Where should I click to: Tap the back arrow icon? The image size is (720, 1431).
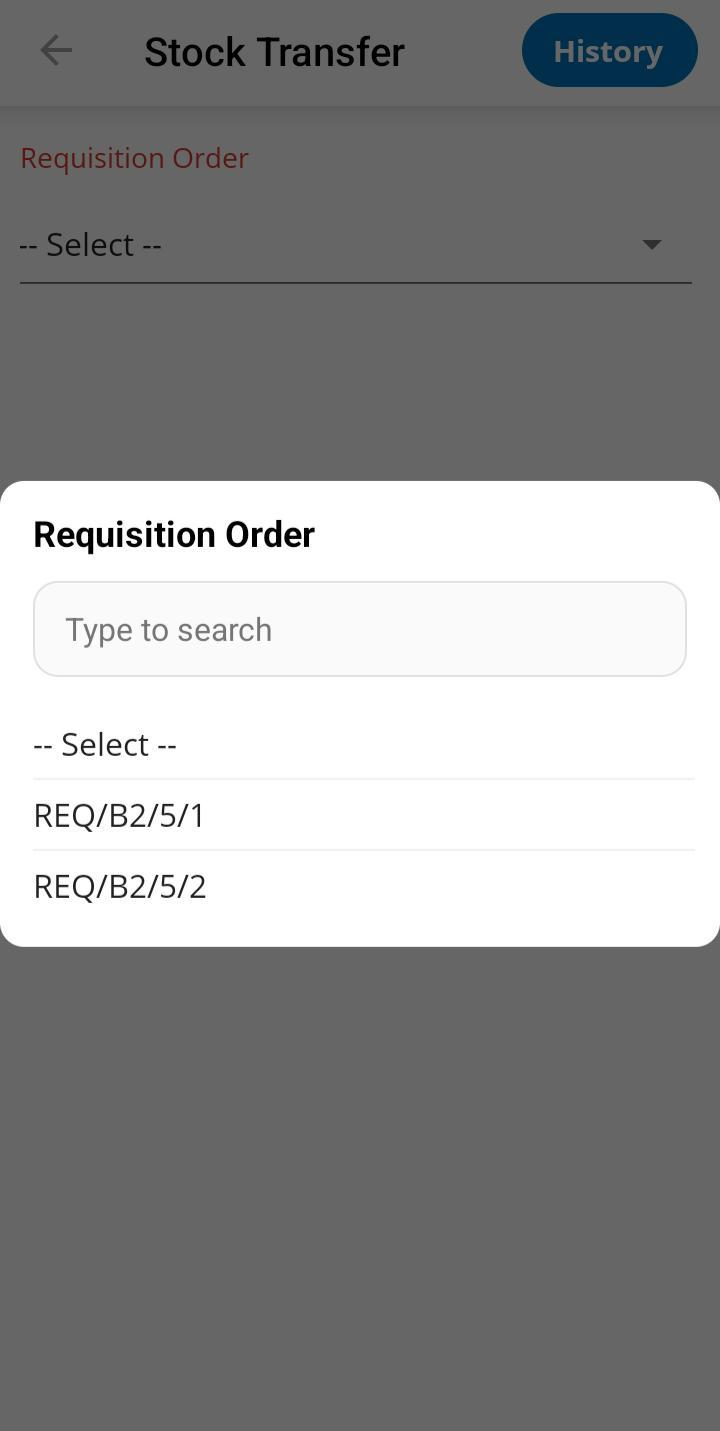coord(56,51)
